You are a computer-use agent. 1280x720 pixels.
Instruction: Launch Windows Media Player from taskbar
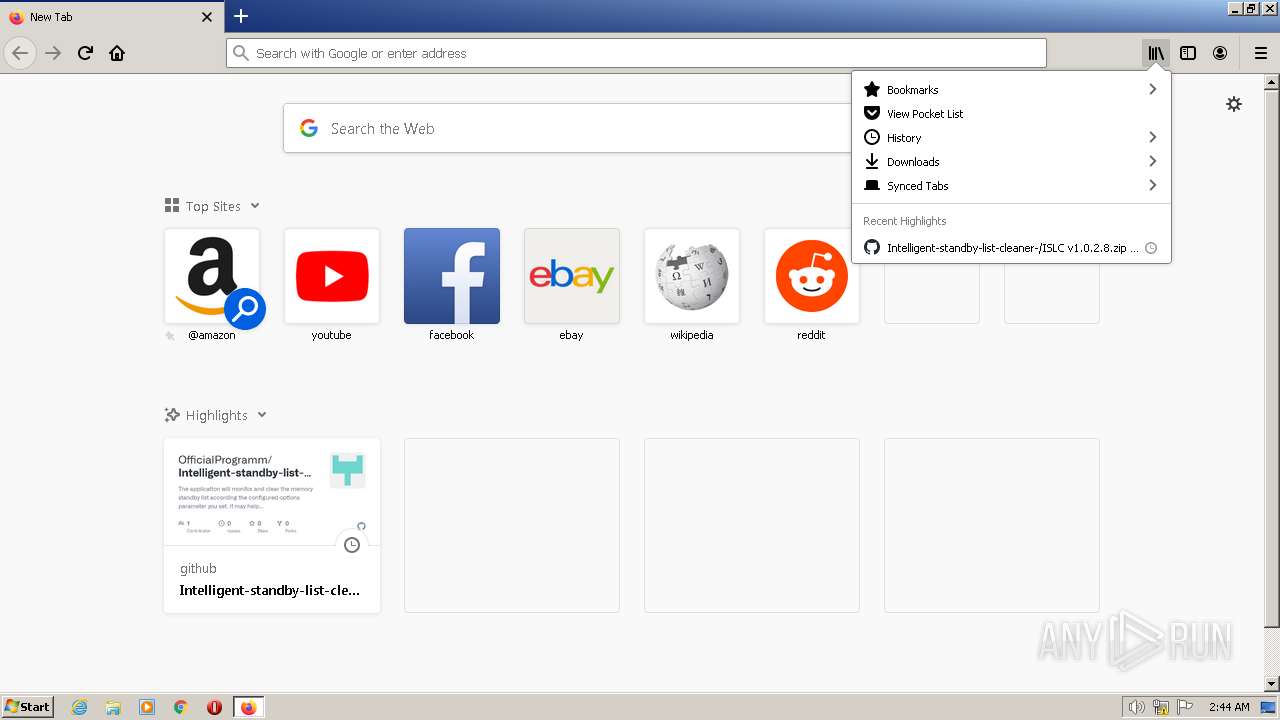click(x=147, y=707)
